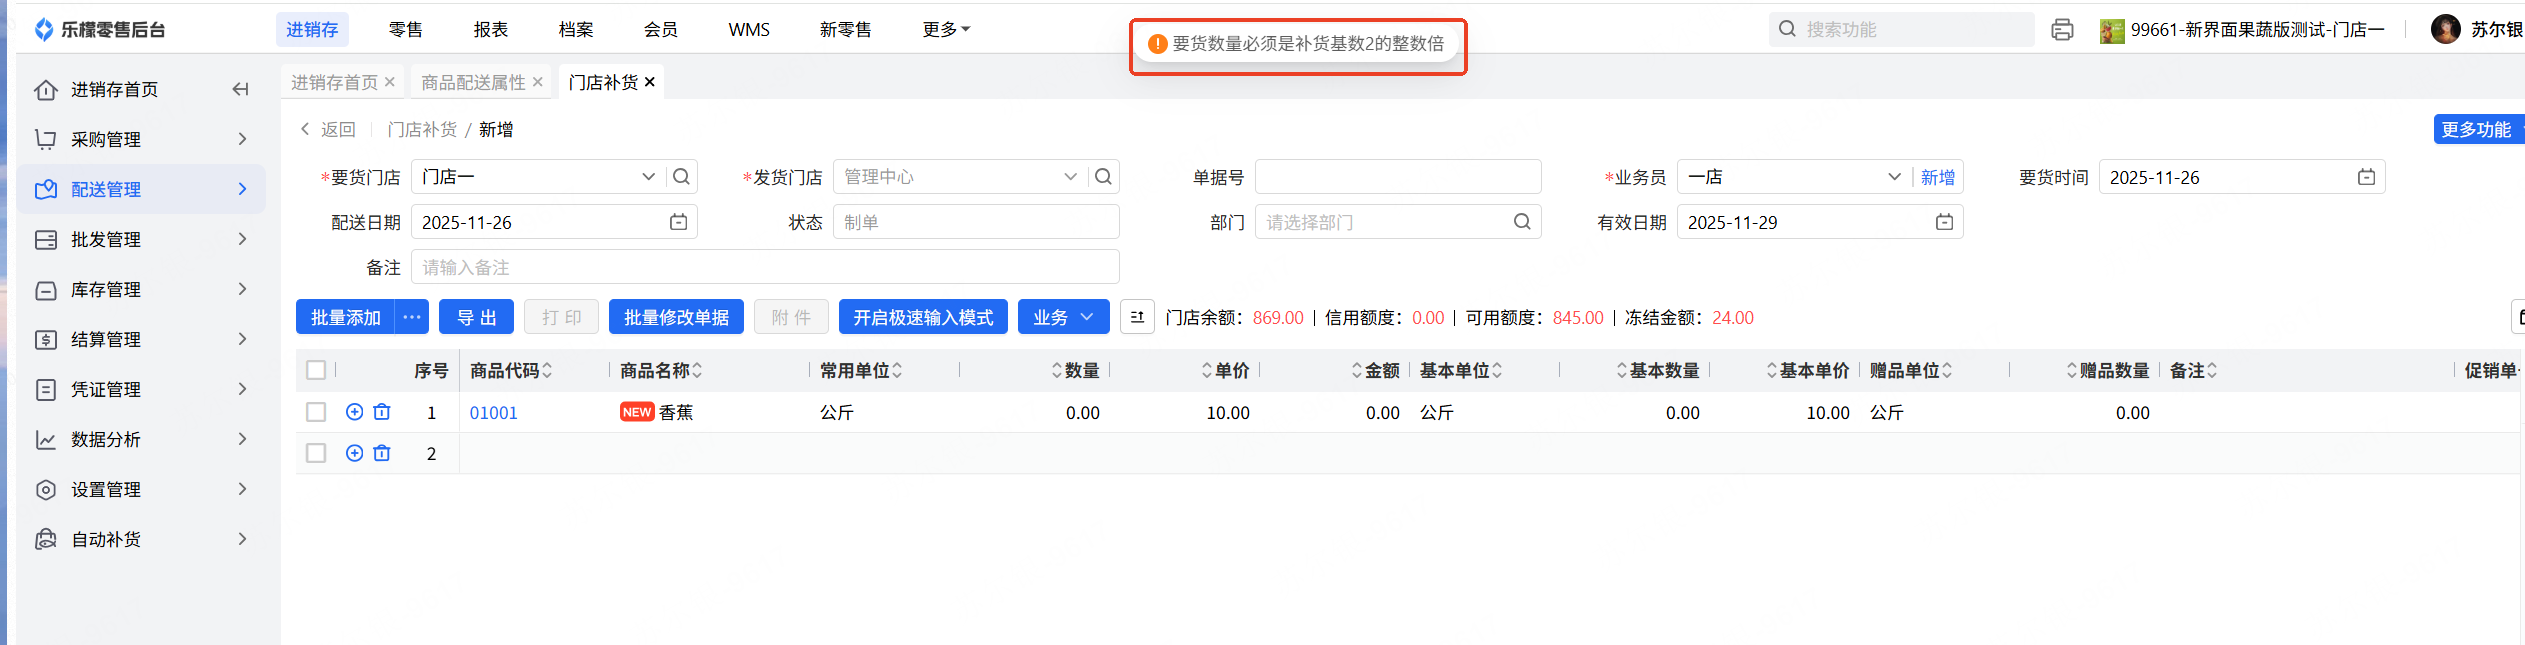The height and width of the screenshot is (645, 2525).
Task: Click the search icon in 部门 field
Action: click(1522, 222)
